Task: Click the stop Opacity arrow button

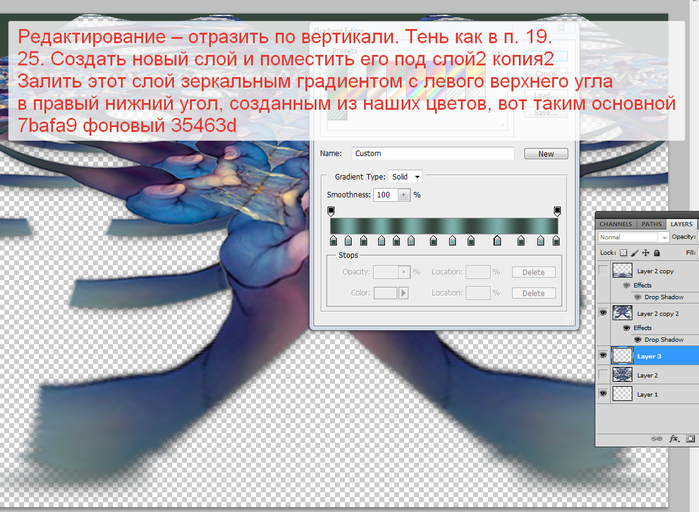Action: coord(404,272)
